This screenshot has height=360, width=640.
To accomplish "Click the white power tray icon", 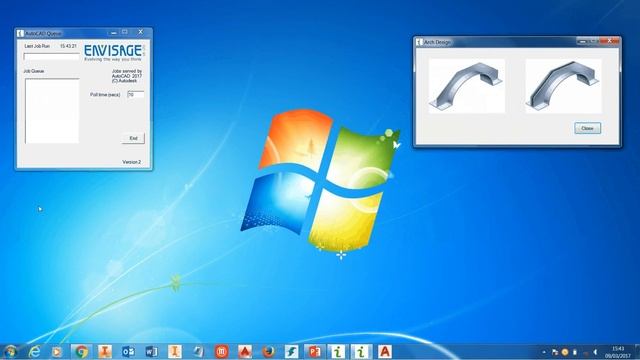I will (575, 352).
